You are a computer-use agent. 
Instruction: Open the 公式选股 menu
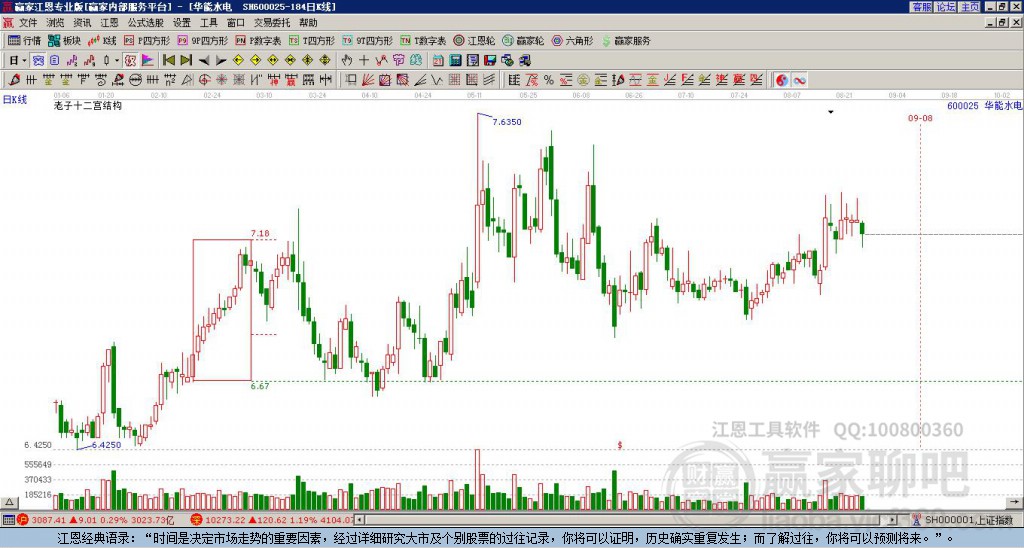coord(146,23)
